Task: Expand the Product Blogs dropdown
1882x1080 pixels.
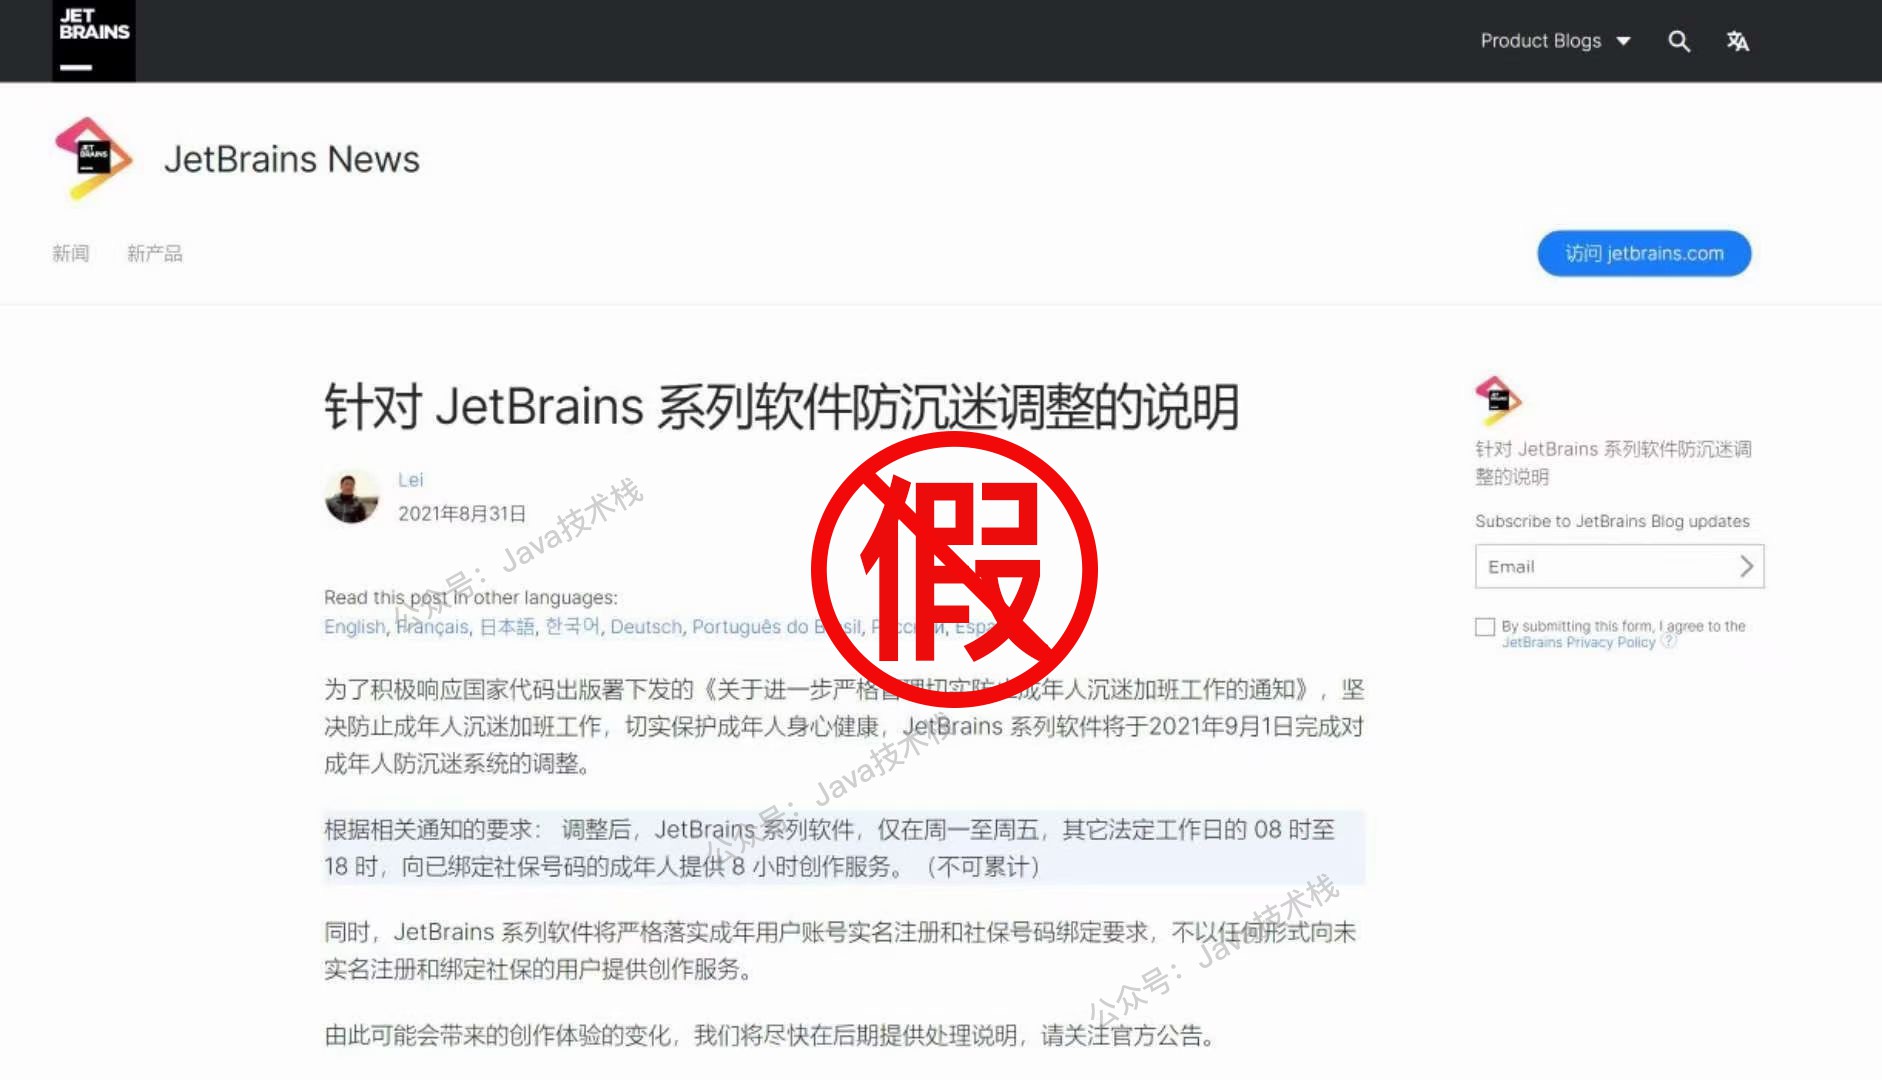Action: tap(1555, 41)
